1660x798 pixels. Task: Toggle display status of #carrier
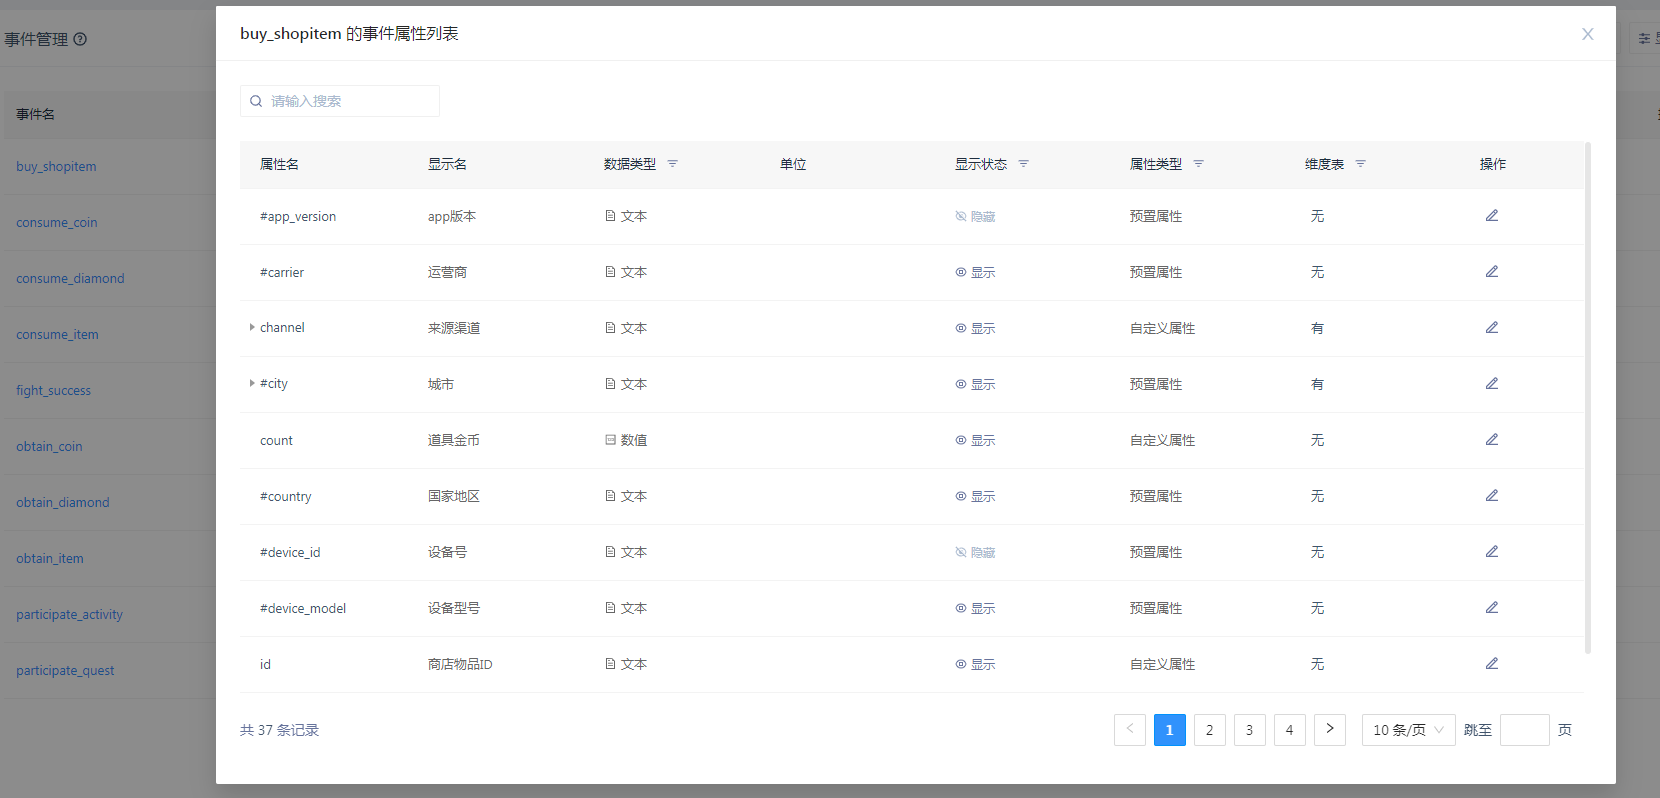(x=975, y=273)
